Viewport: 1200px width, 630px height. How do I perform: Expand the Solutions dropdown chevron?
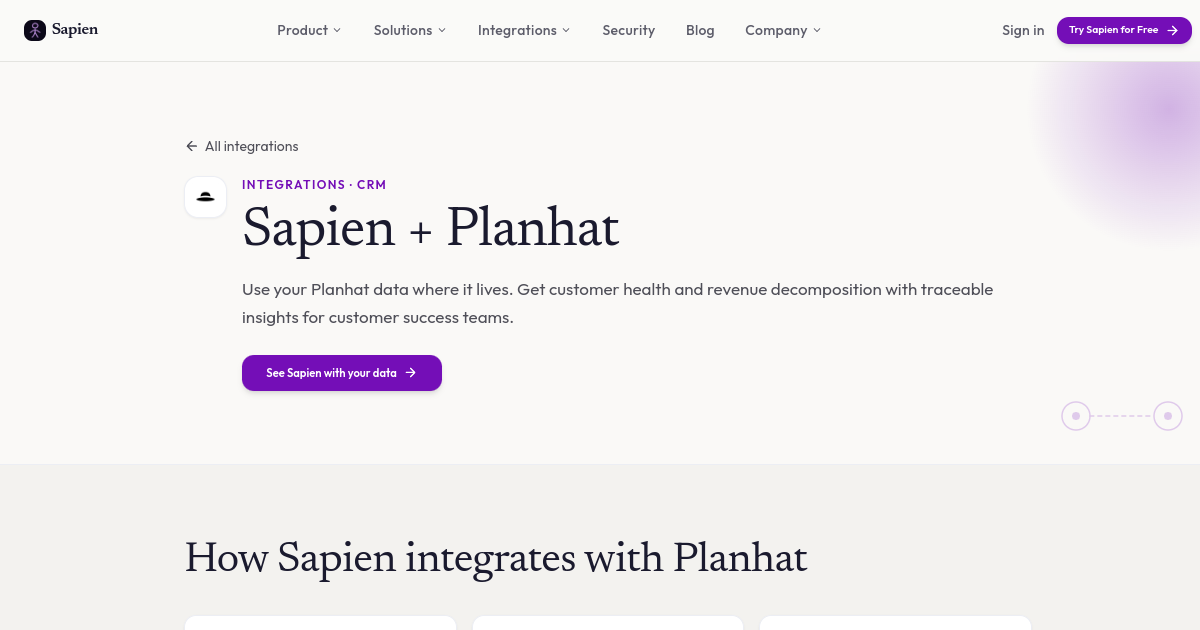442,30
